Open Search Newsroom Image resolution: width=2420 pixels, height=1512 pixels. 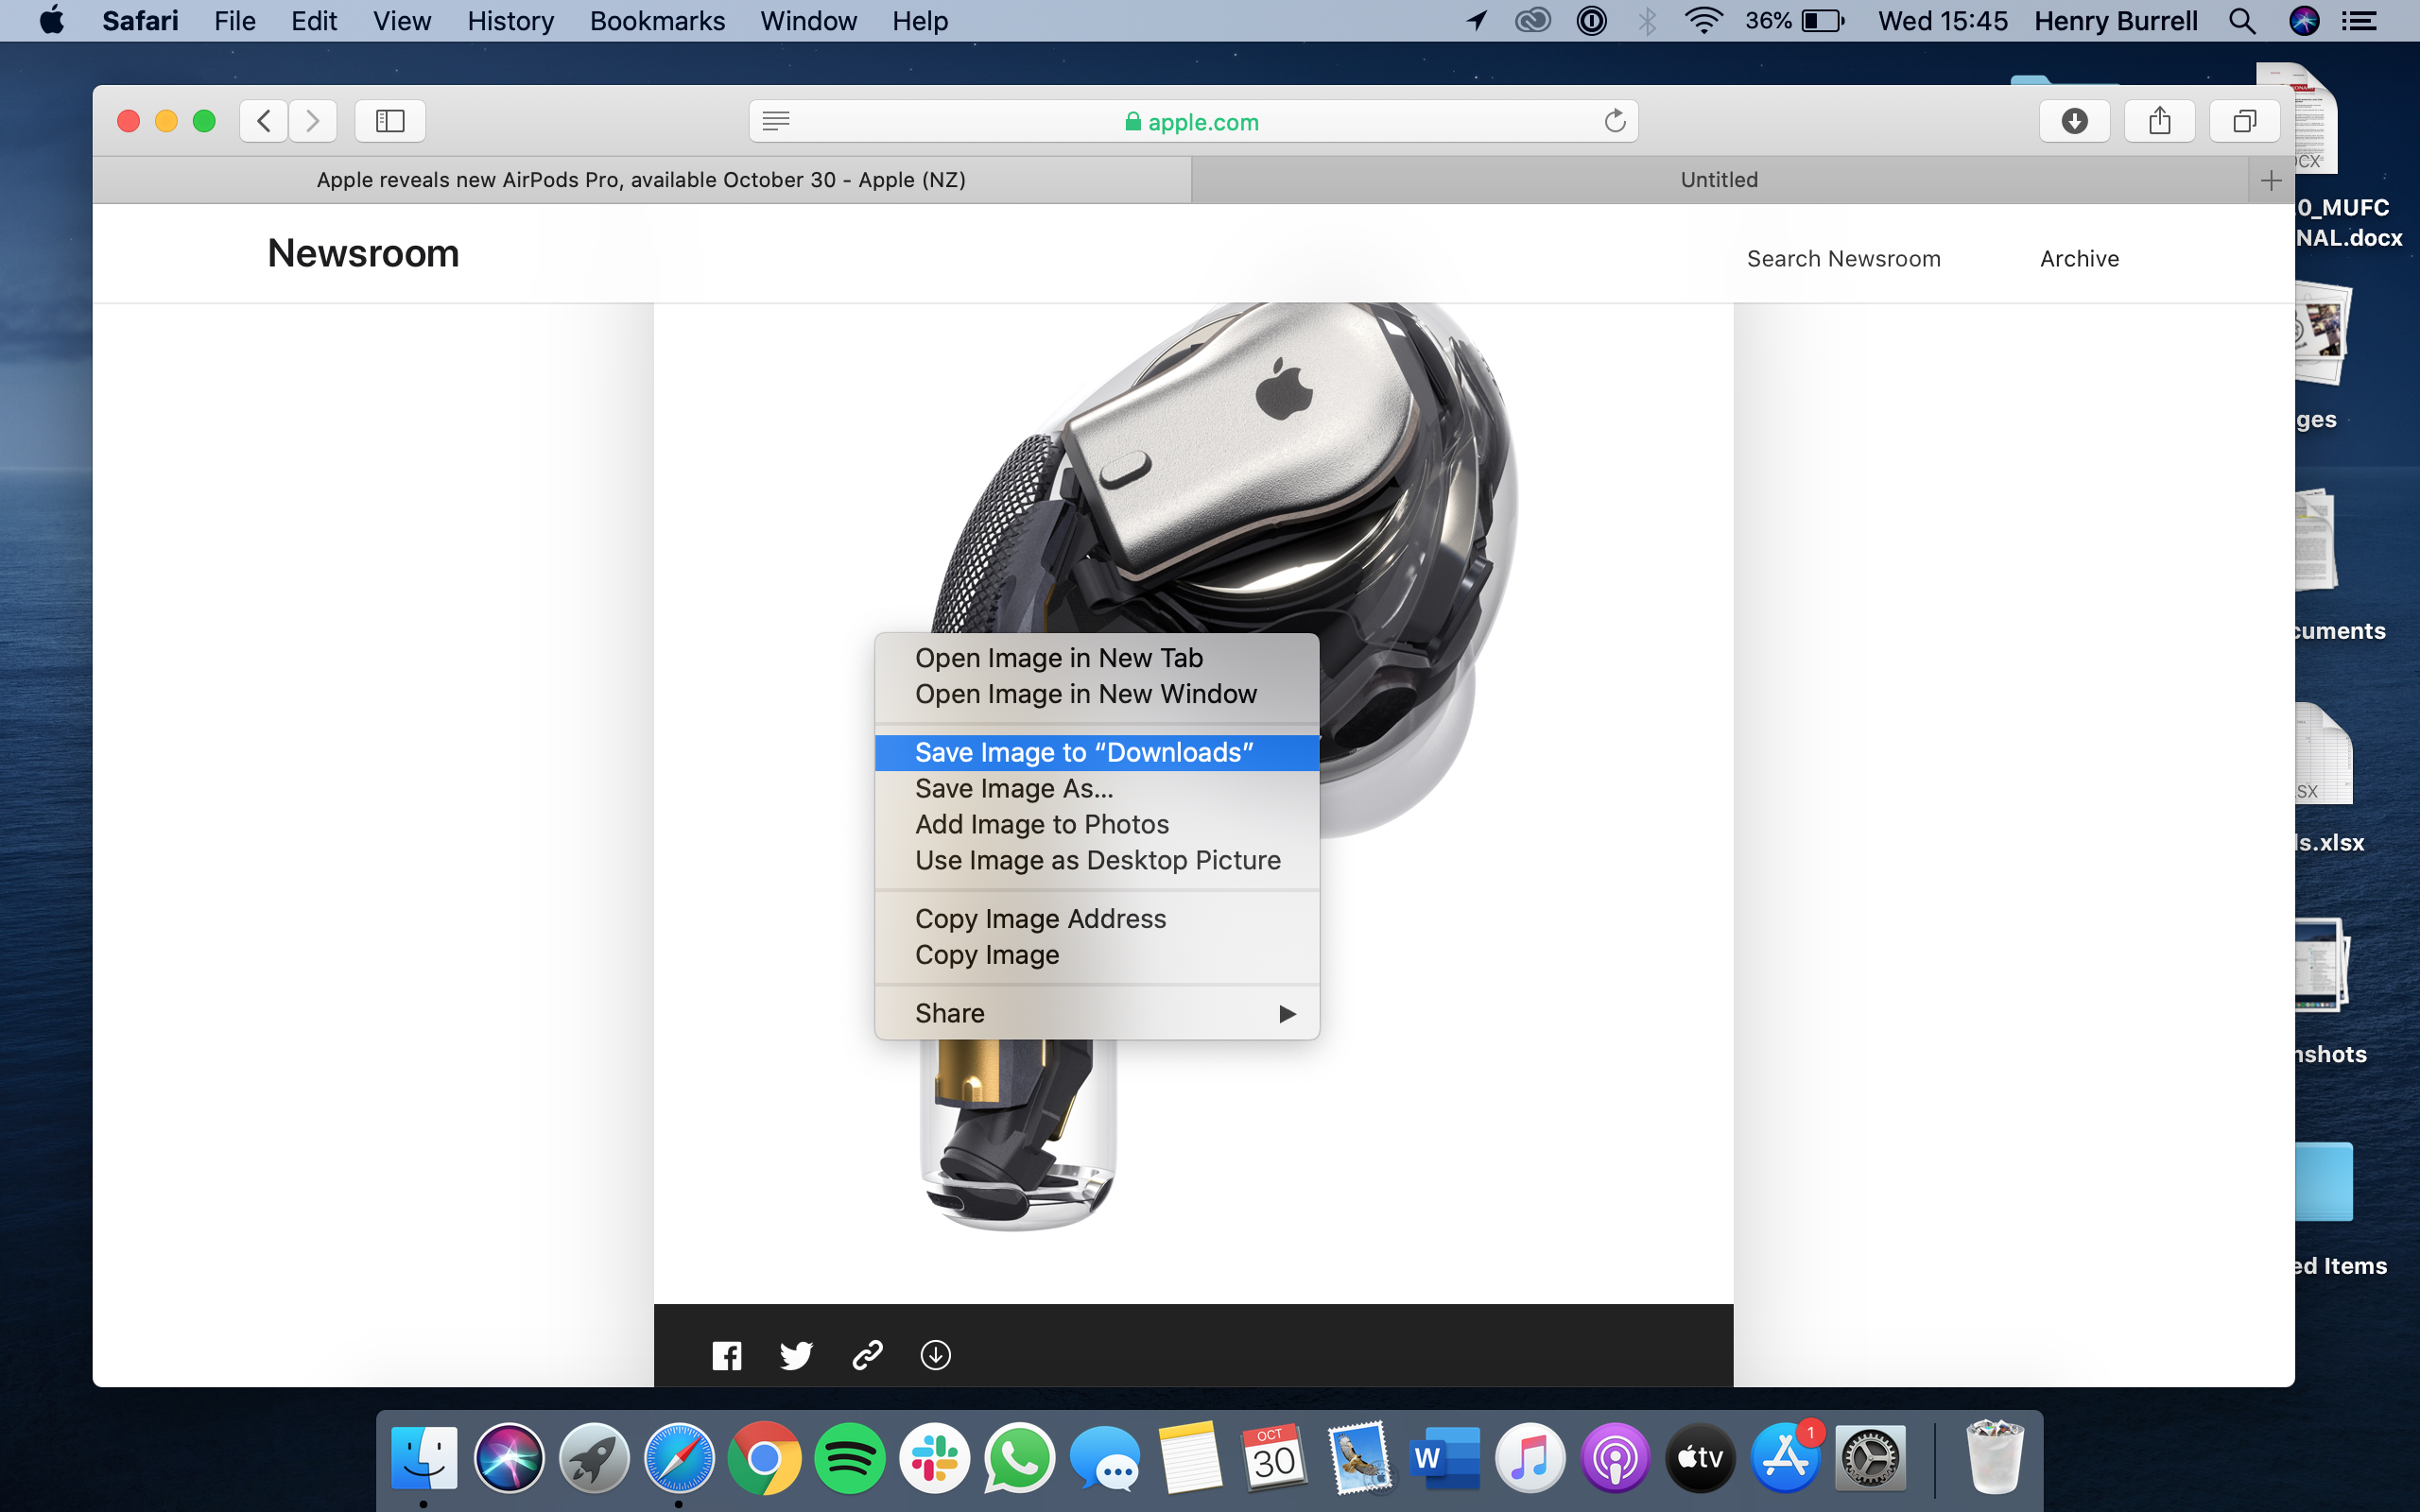coord(1843,259)
